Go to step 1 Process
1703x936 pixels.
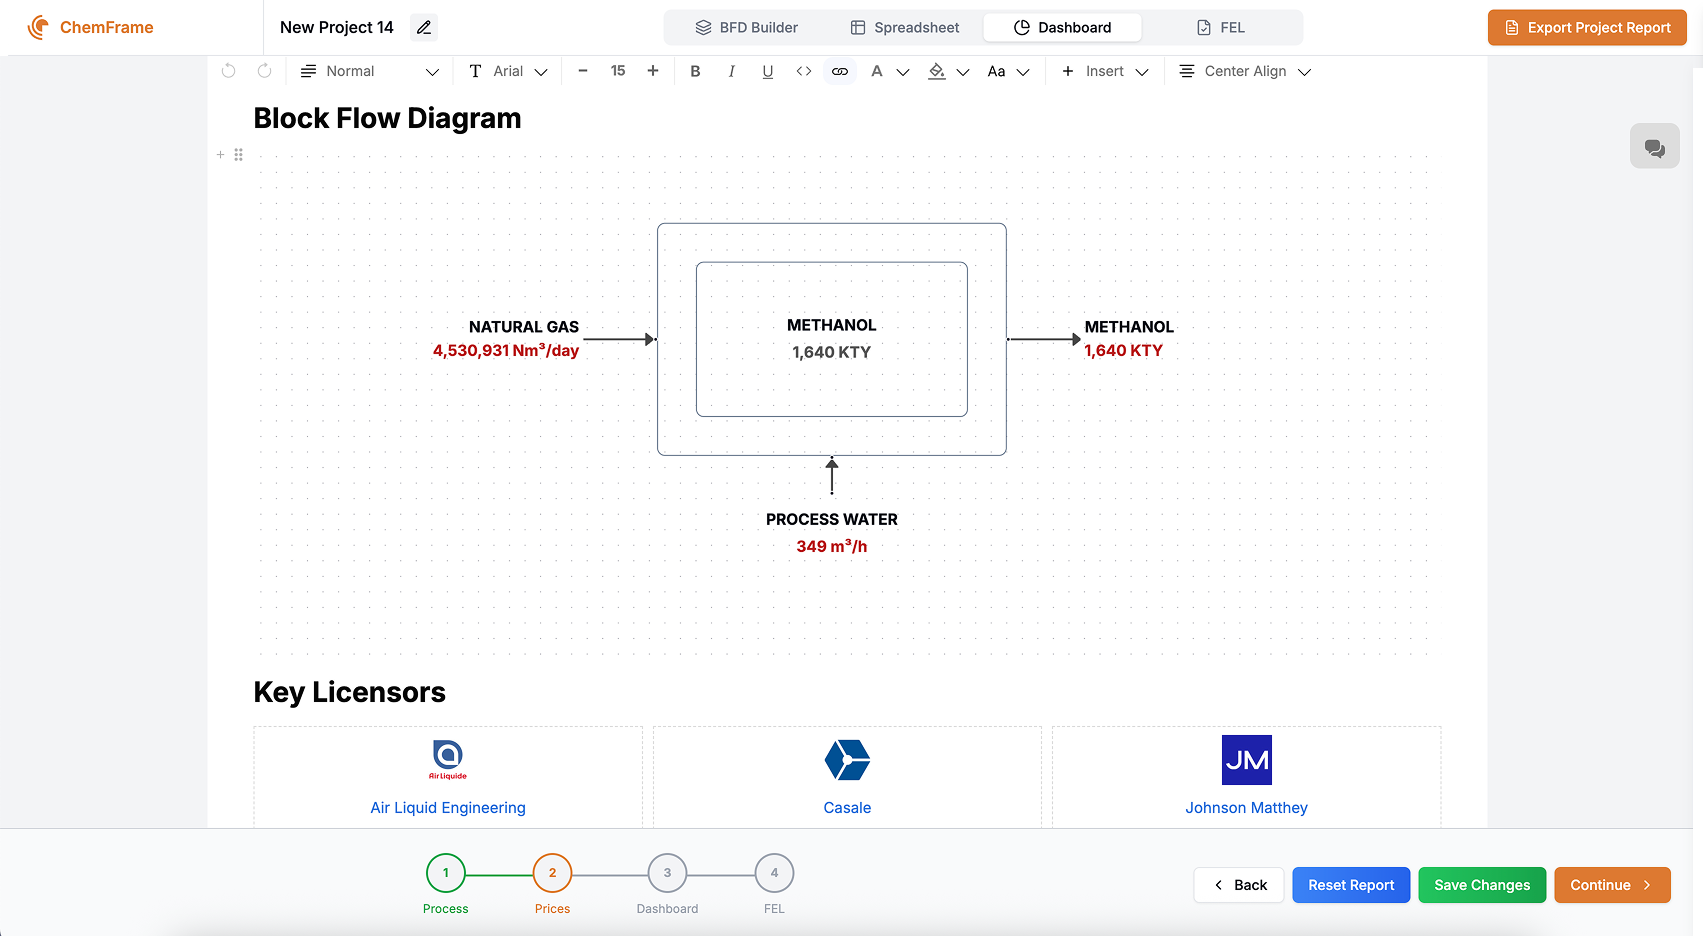pos(446,873)
